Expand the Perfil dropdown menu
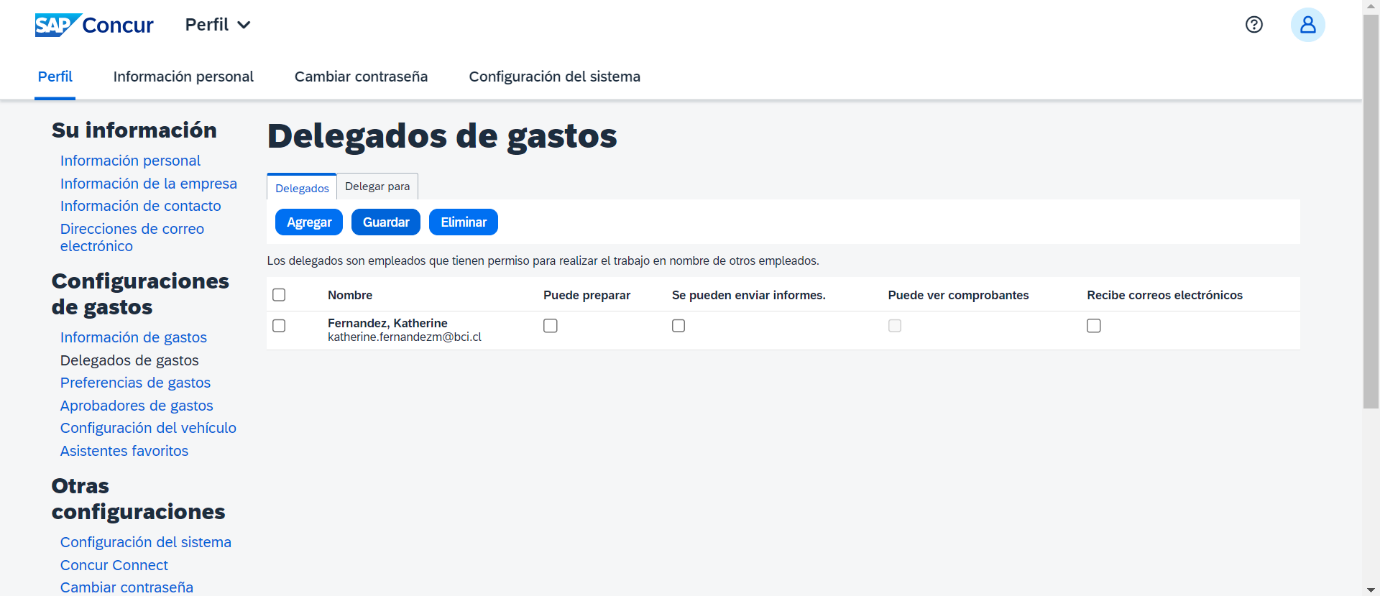1380x596 pixels. point(218,25)
